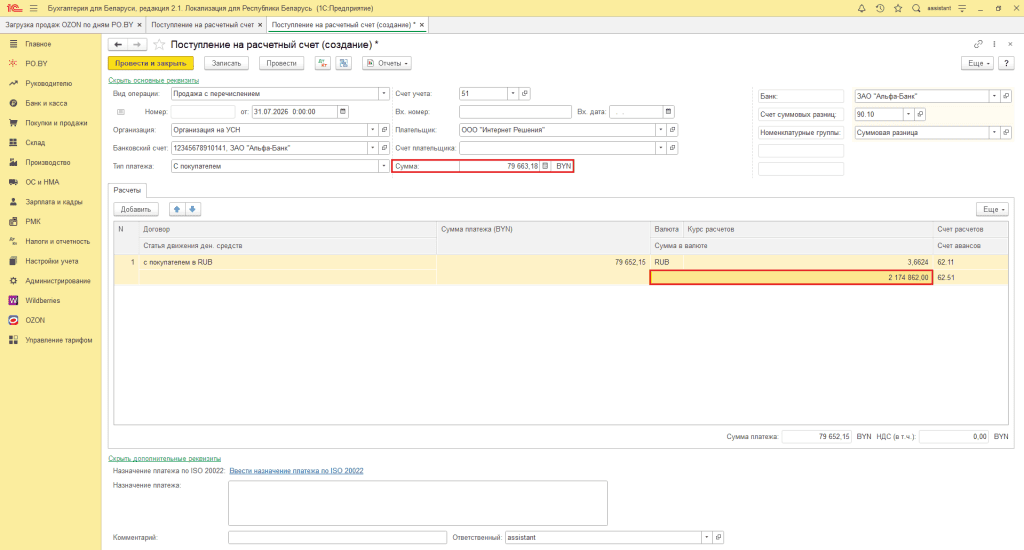This screenshot has width=1024, height=550.
Task: Select the Расчеты tab
Action: [x=127, y=190]
